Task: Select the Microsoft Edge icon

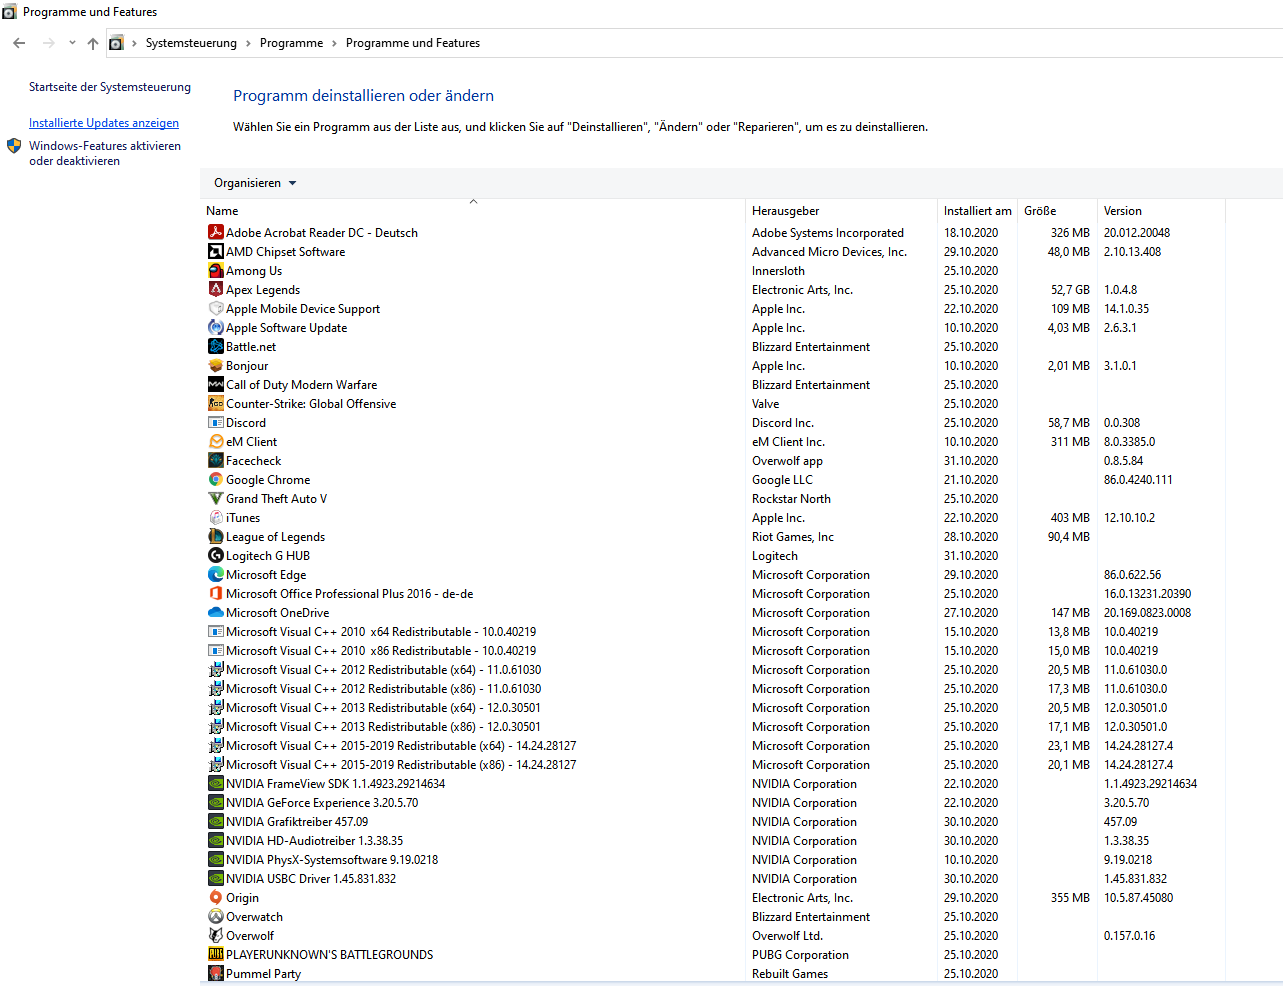Action: pos(215,574)
